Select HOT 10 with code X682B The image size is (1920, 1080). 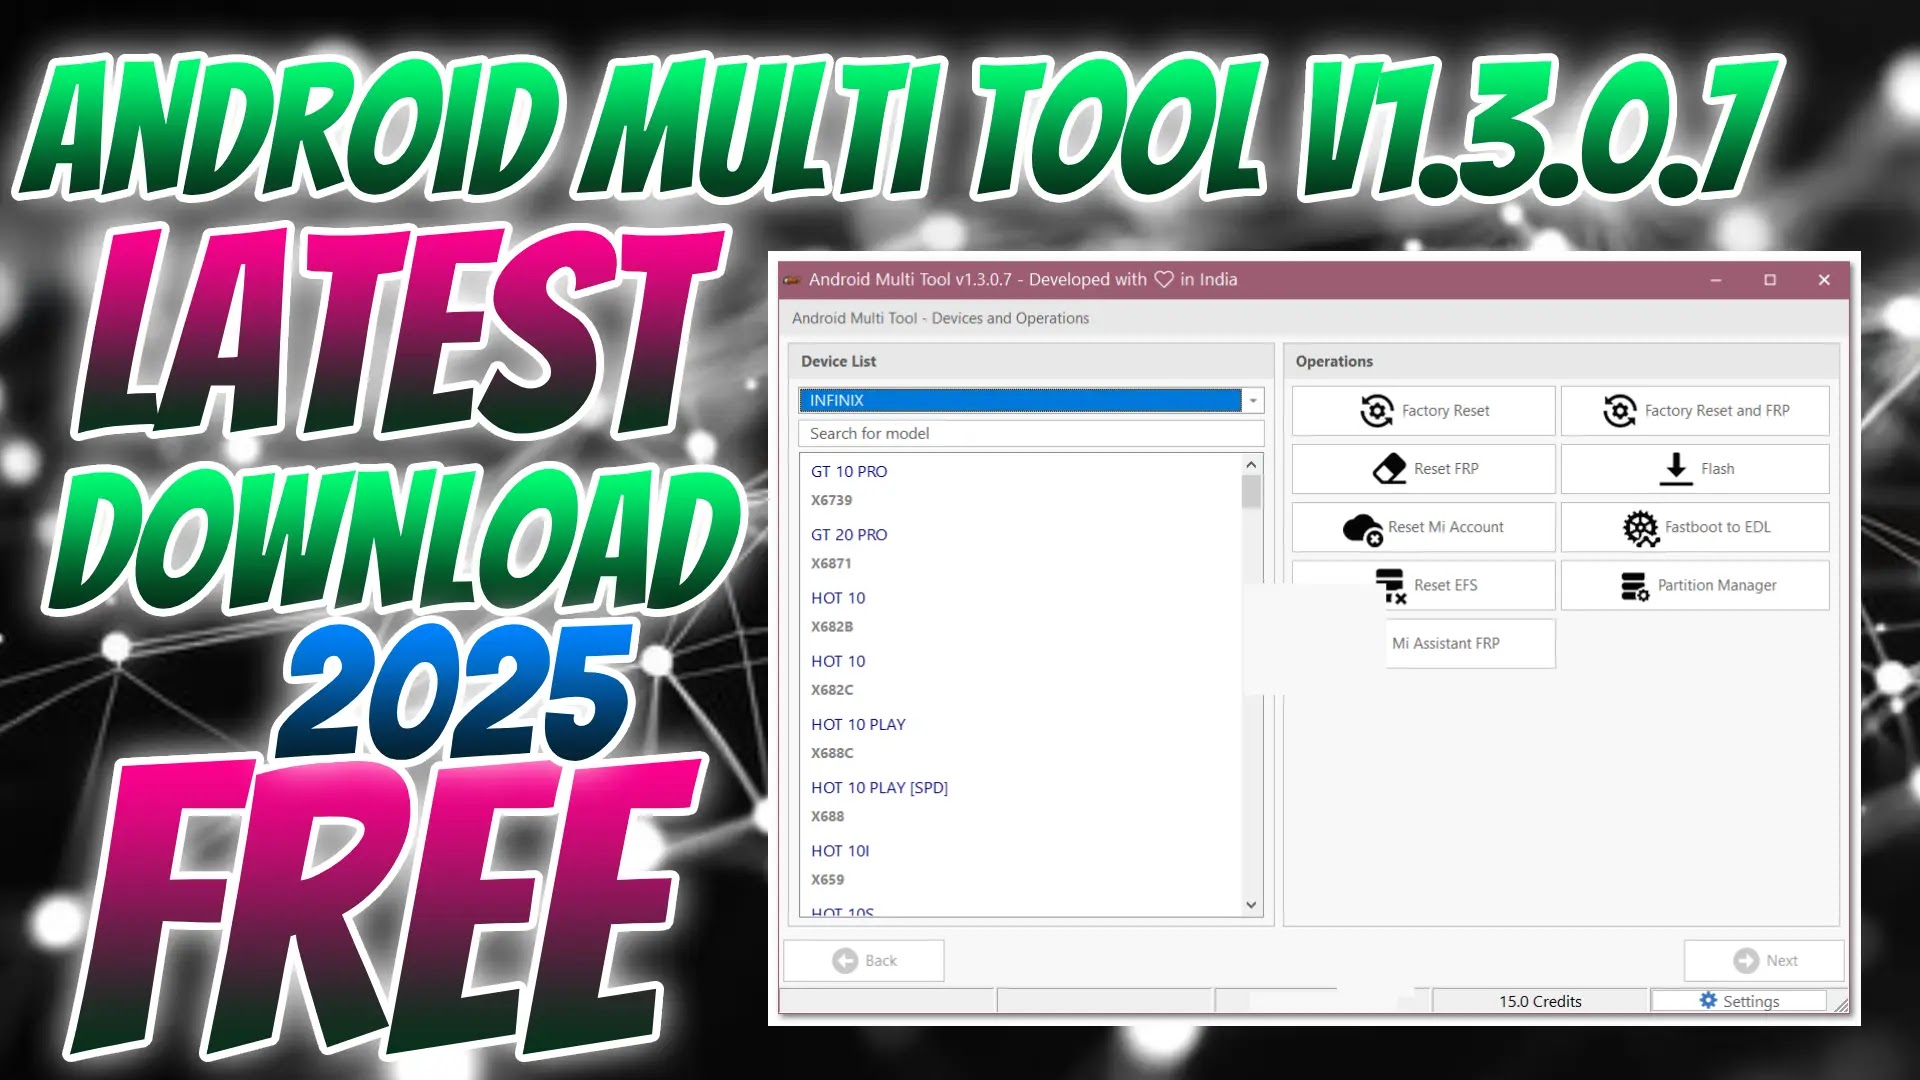[838, 598]
